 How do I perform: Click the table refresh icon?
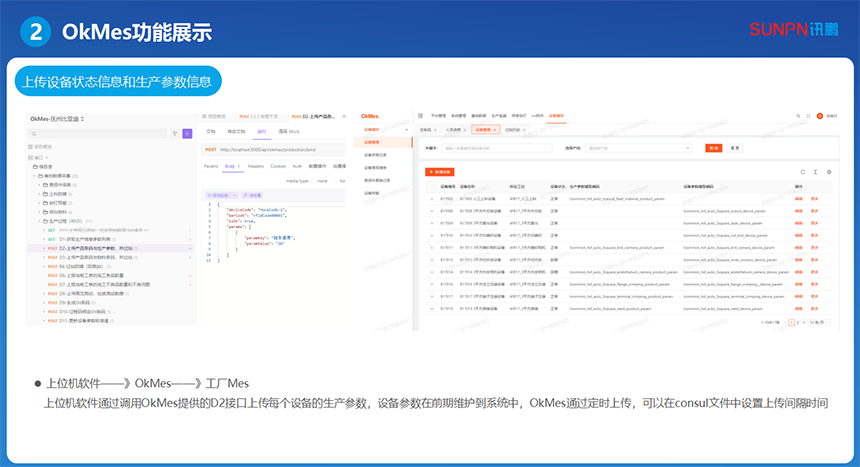coord(803,172)
